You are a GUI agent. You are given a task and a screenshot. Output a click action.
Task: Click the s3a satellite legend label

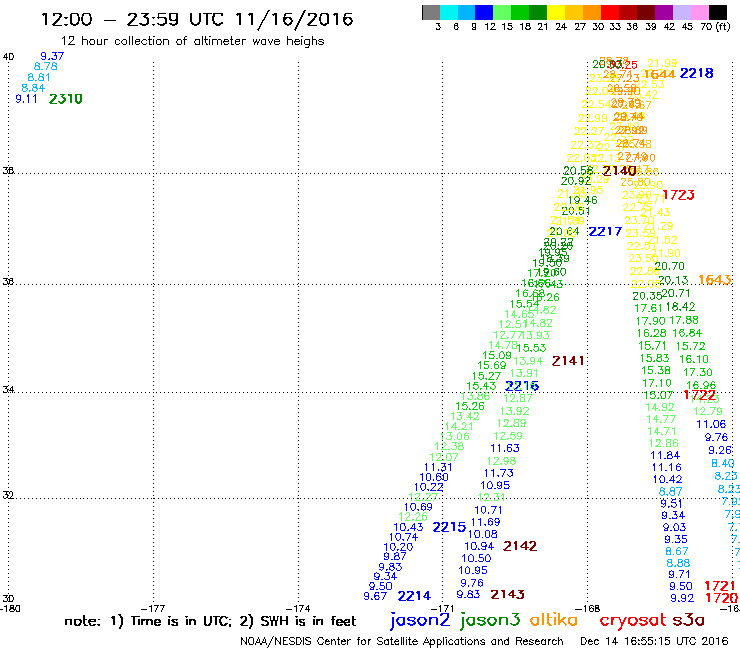689,620
